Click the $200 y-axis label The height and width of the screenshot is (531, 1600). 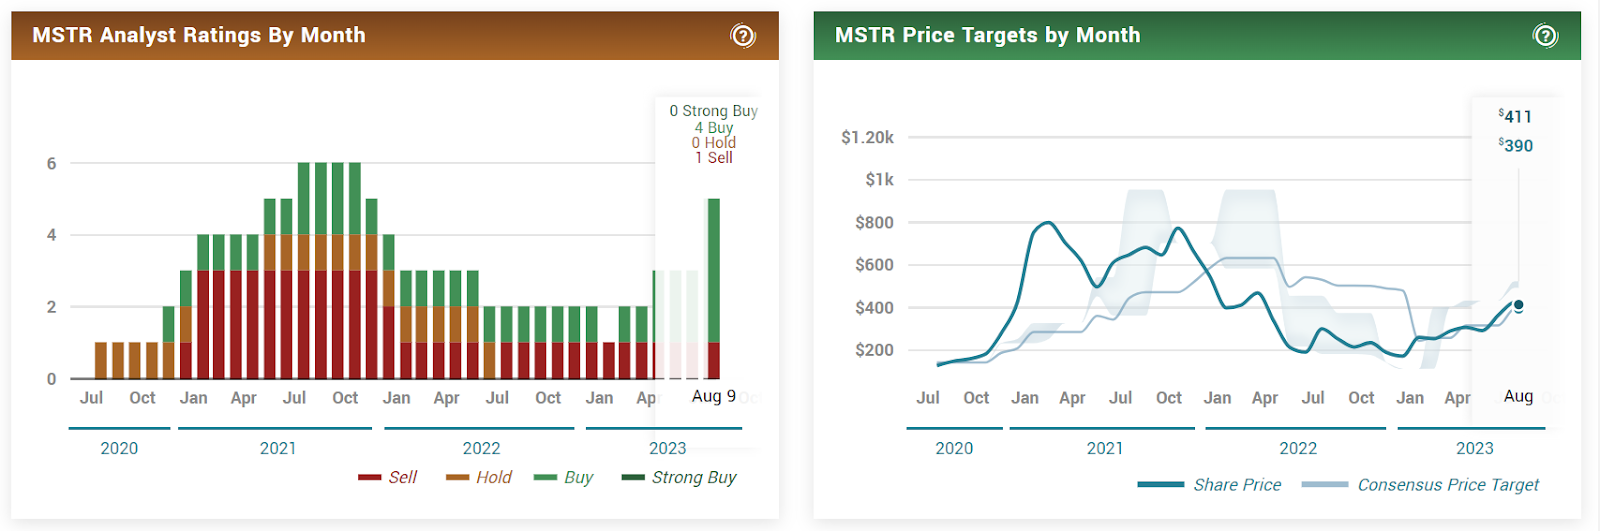click(x=874, y=350)
